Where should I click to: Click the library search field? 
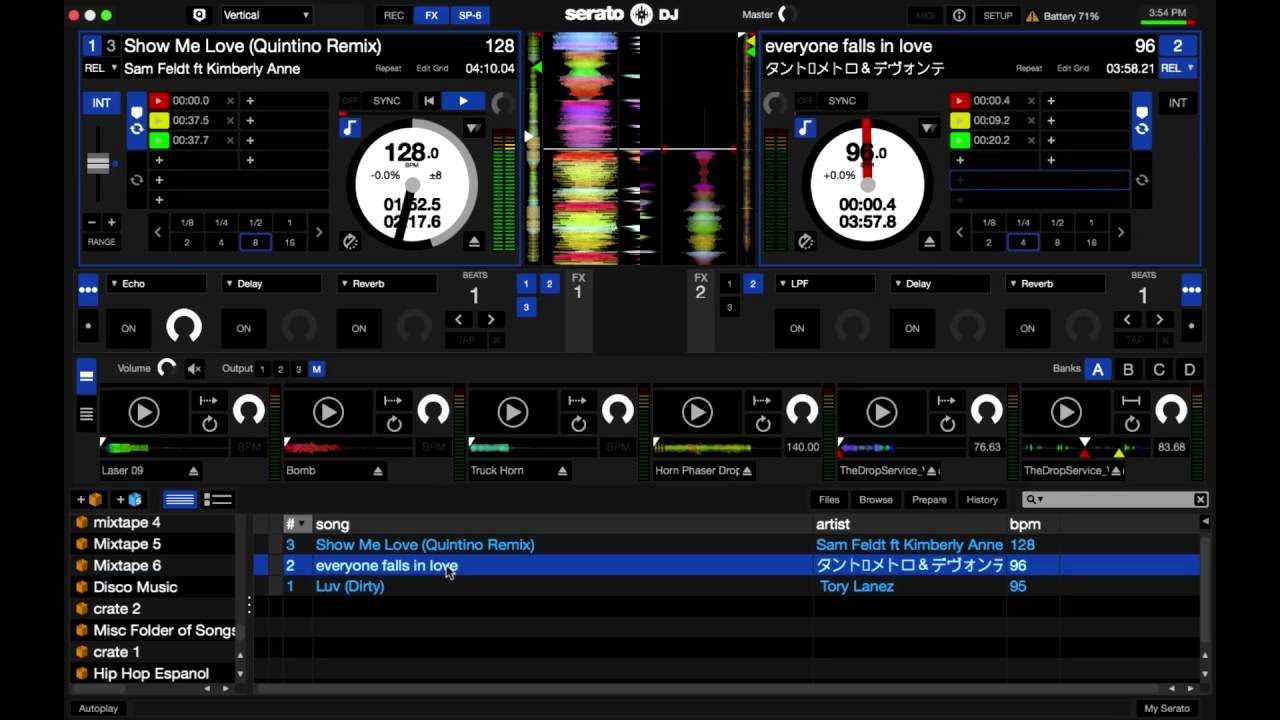click(1115, 499)
